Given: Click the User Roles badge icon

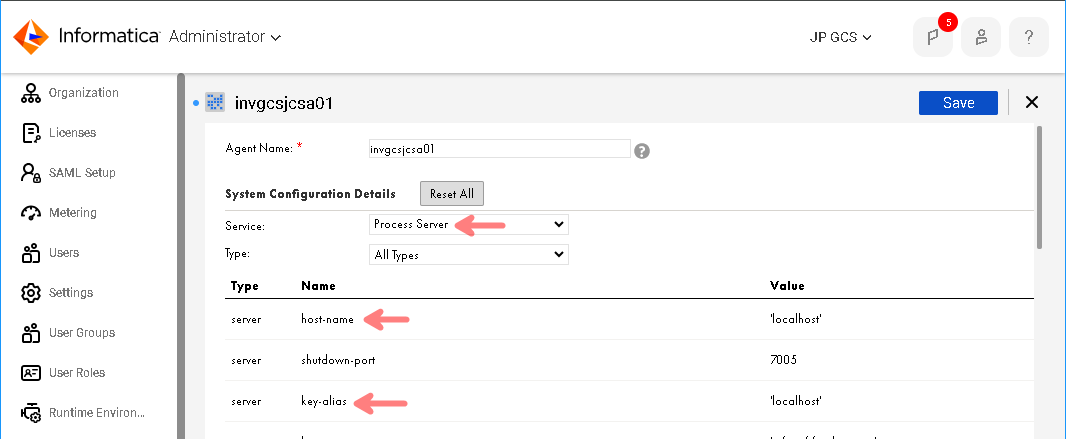Looking at the screenshot, I should point(31,373).
